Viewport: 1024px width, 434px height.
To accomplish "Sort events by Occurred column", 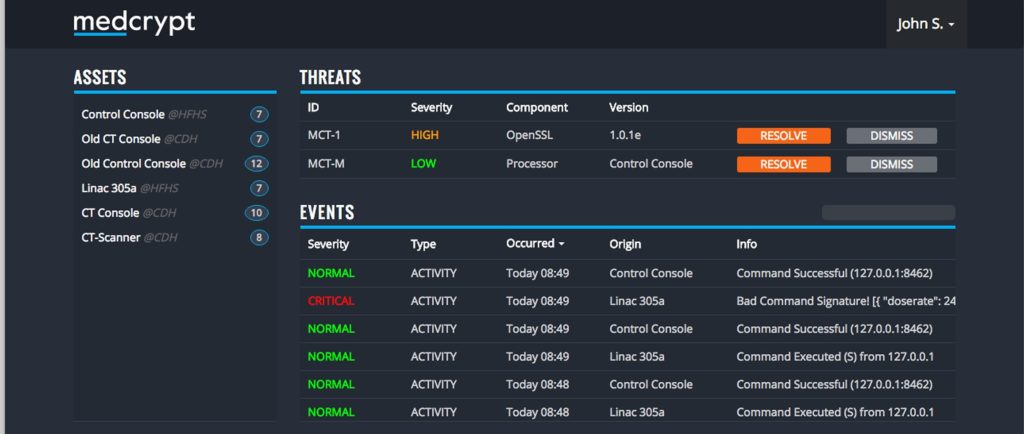I will tap(535, 243).
